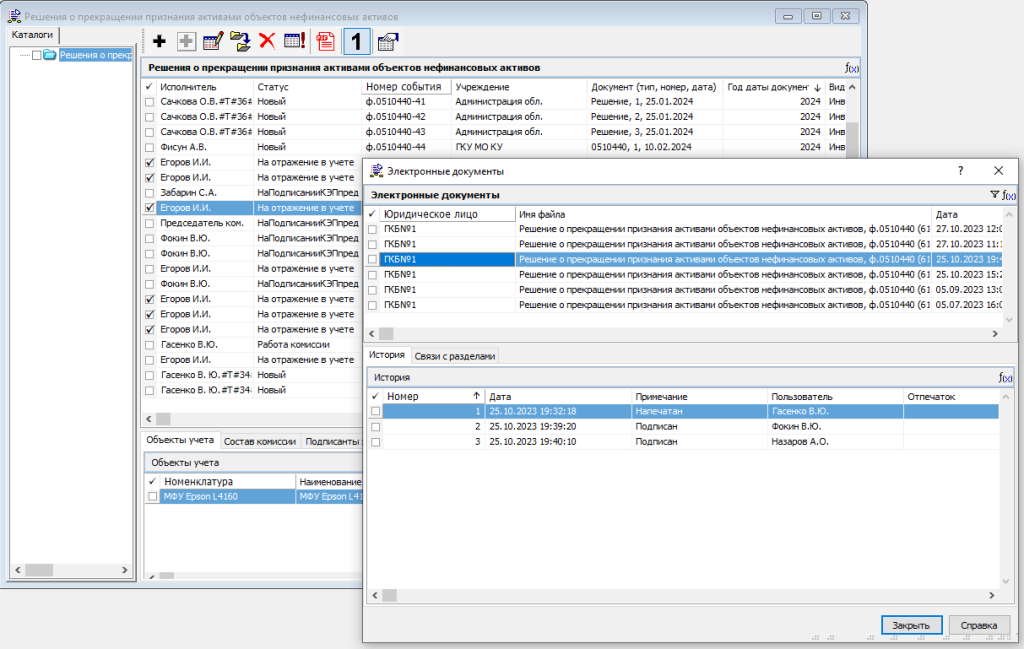Open the filter funnel icon in Электронные документы
This screenshot has width=1024, height=649.
(x=994, y=195)
